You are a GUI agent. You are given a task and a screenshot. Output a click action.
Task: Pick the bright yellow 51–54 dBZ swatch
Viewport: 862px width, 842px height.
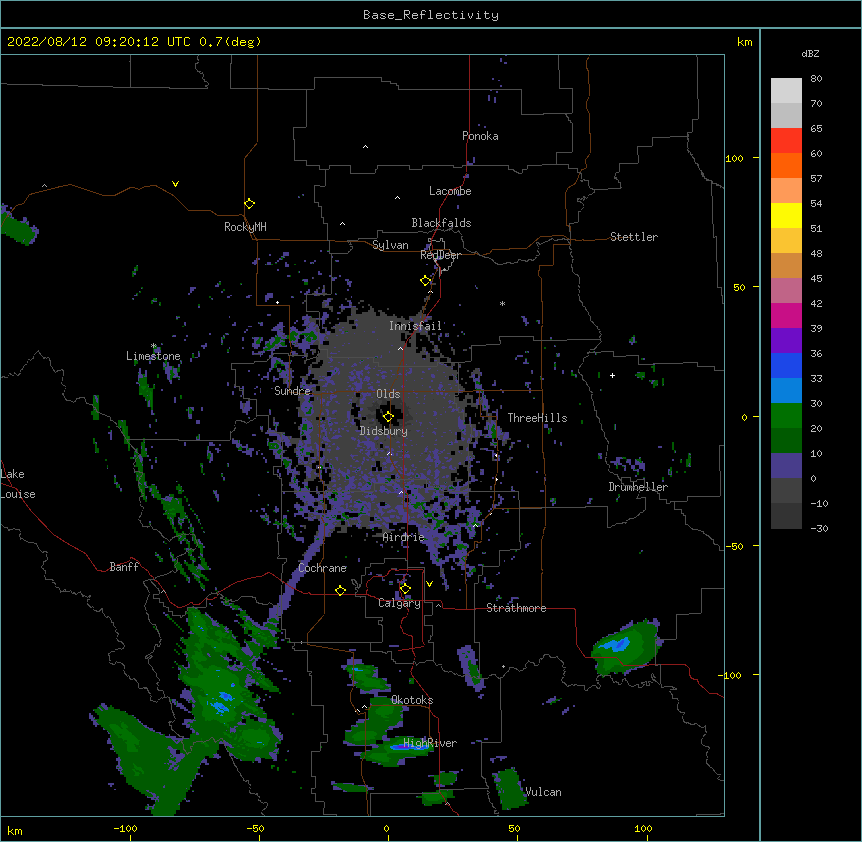click(786, 215)
